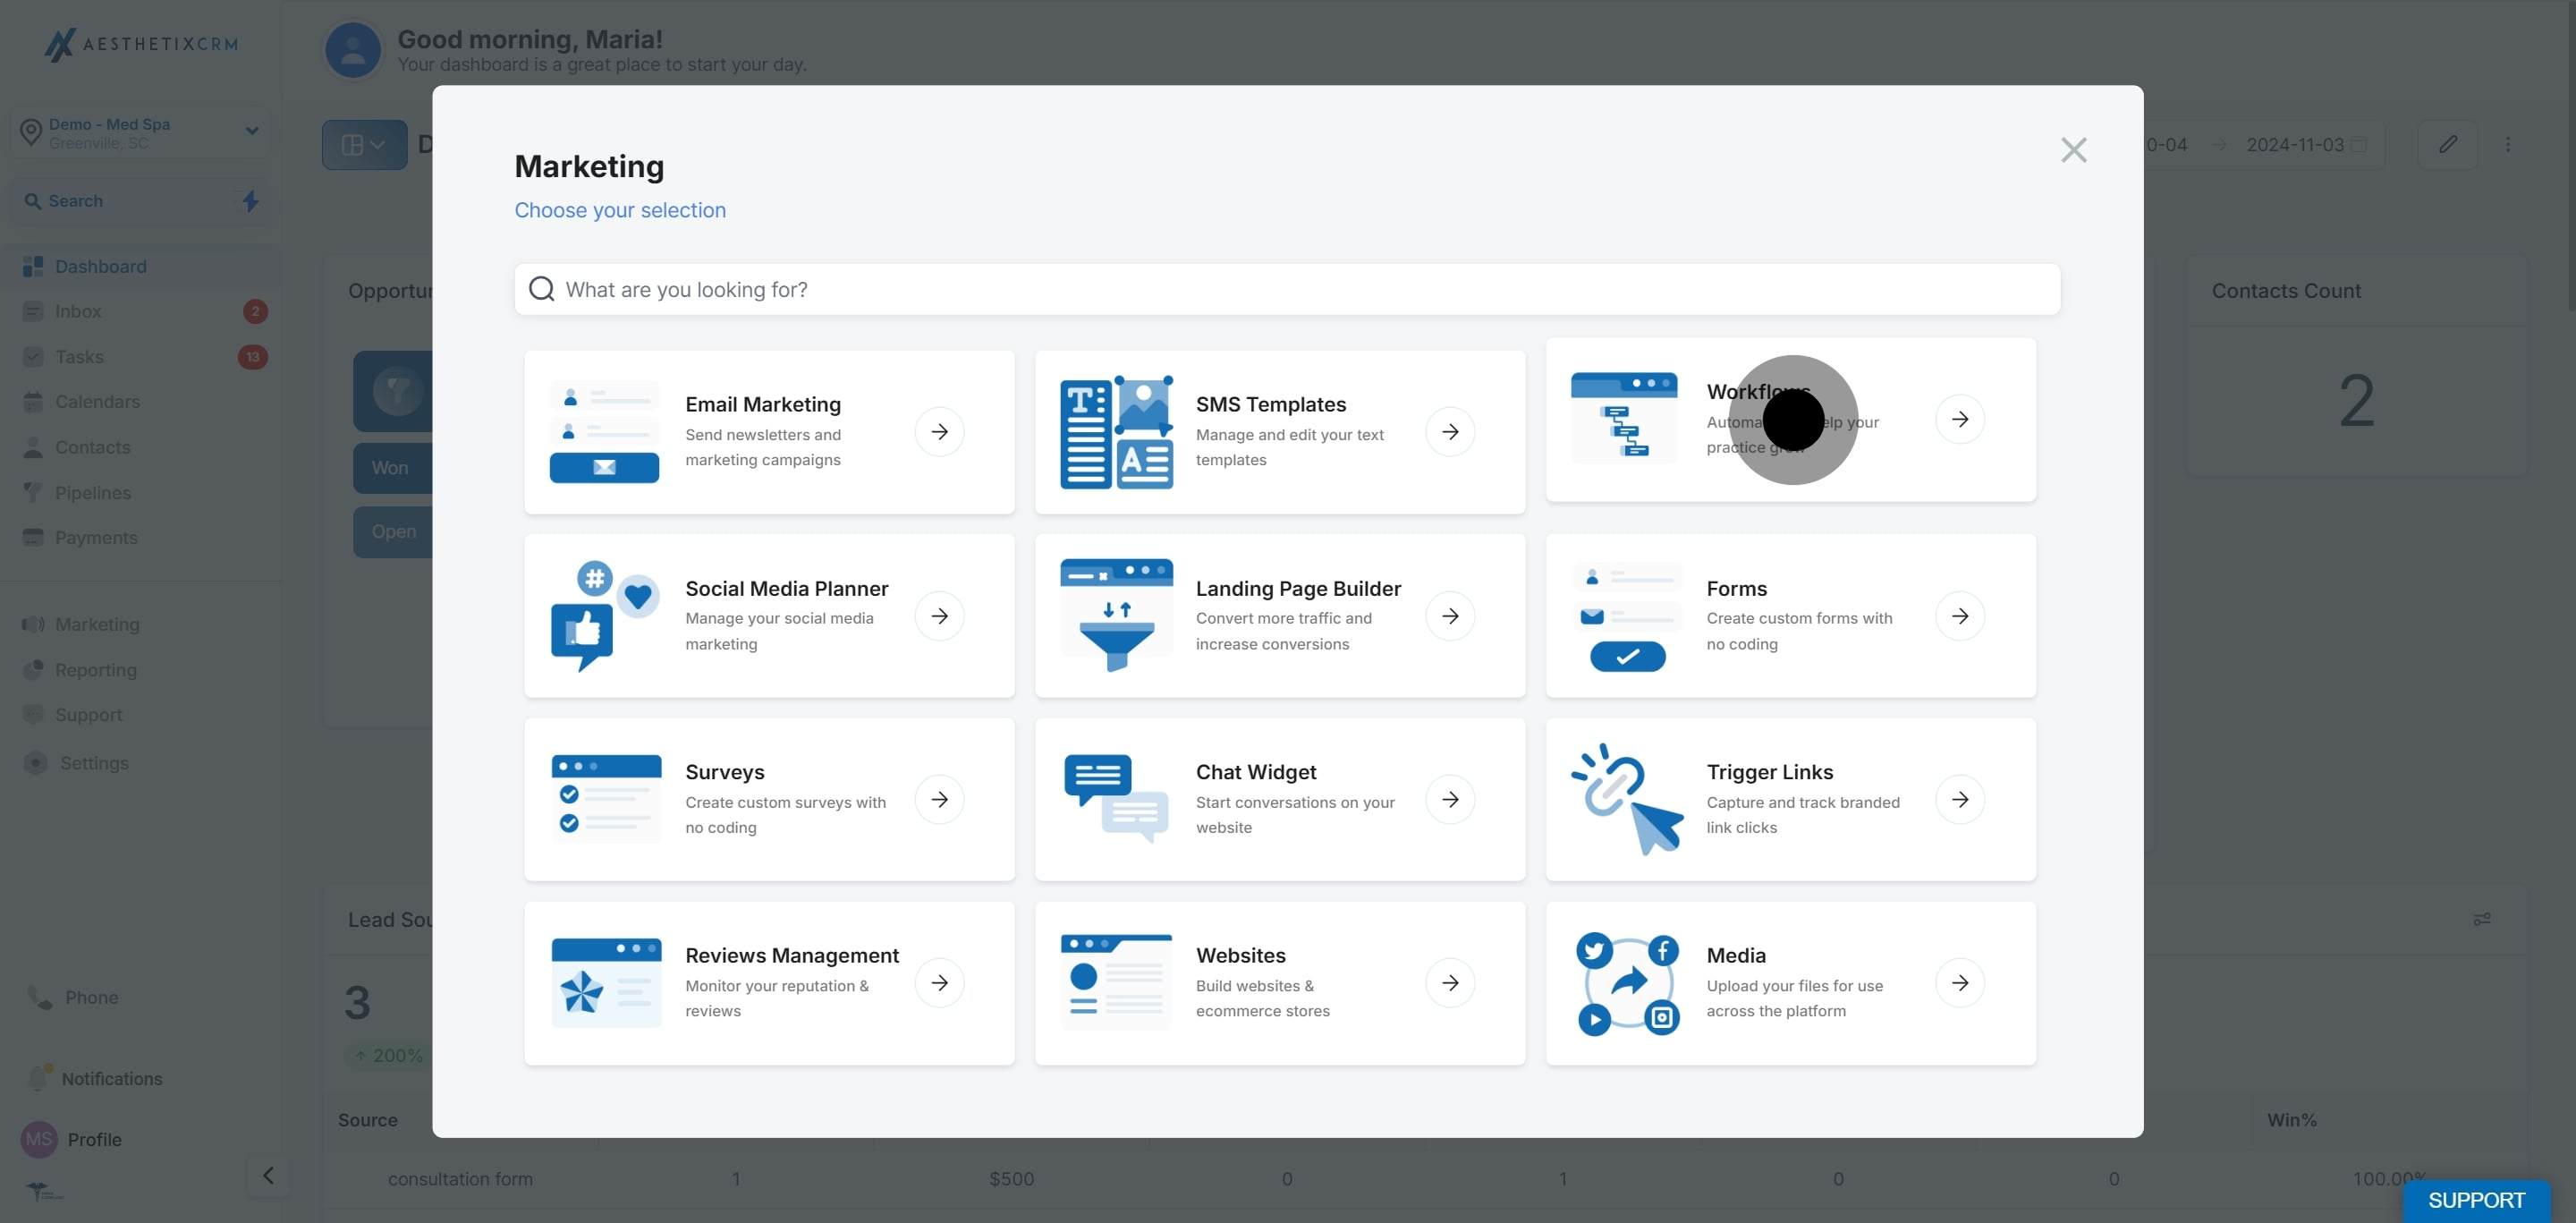Select the Trigger Links title

pyautogui.click(x=1769, y=772)
